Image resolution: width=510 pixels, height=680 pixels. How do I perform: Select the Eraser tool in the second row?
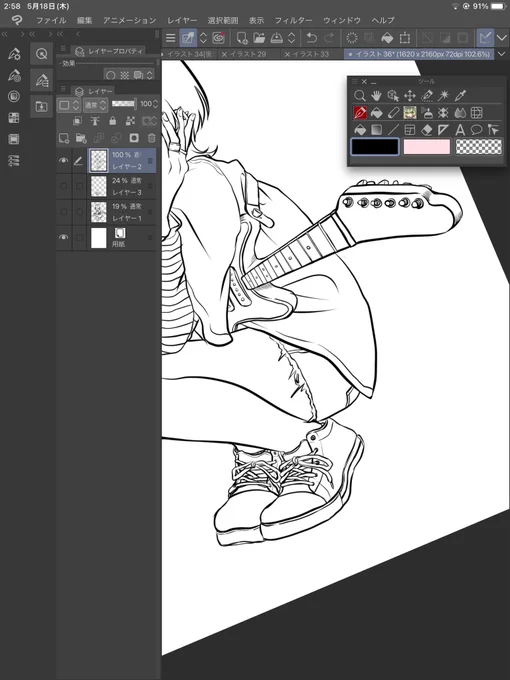tap(393, 113)
